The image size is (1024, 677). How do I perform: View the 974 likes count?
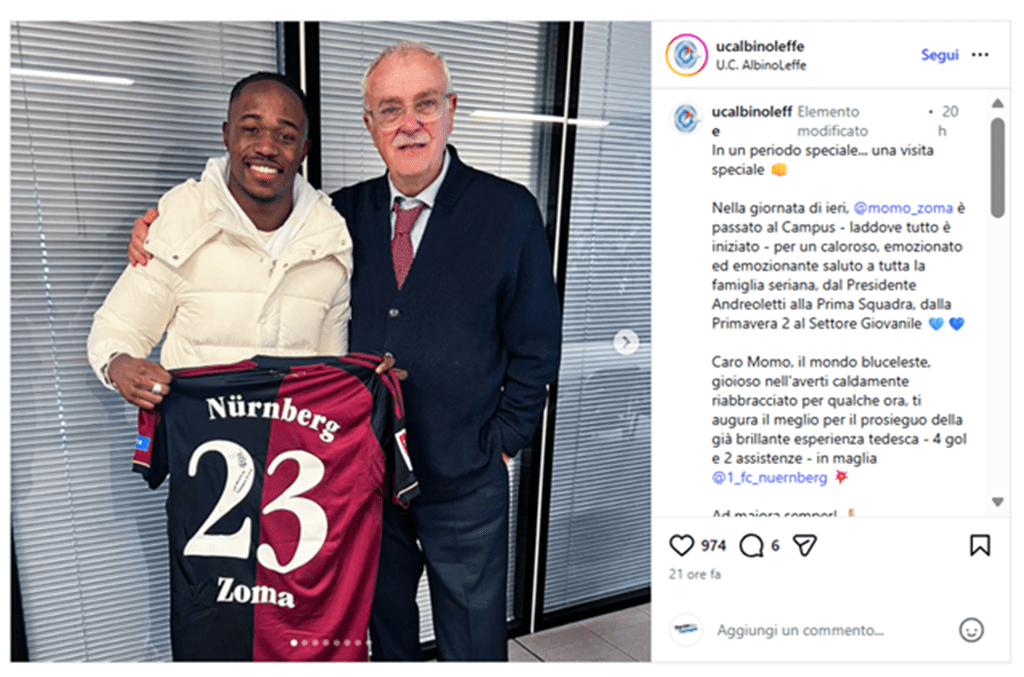tap(713, 545)
